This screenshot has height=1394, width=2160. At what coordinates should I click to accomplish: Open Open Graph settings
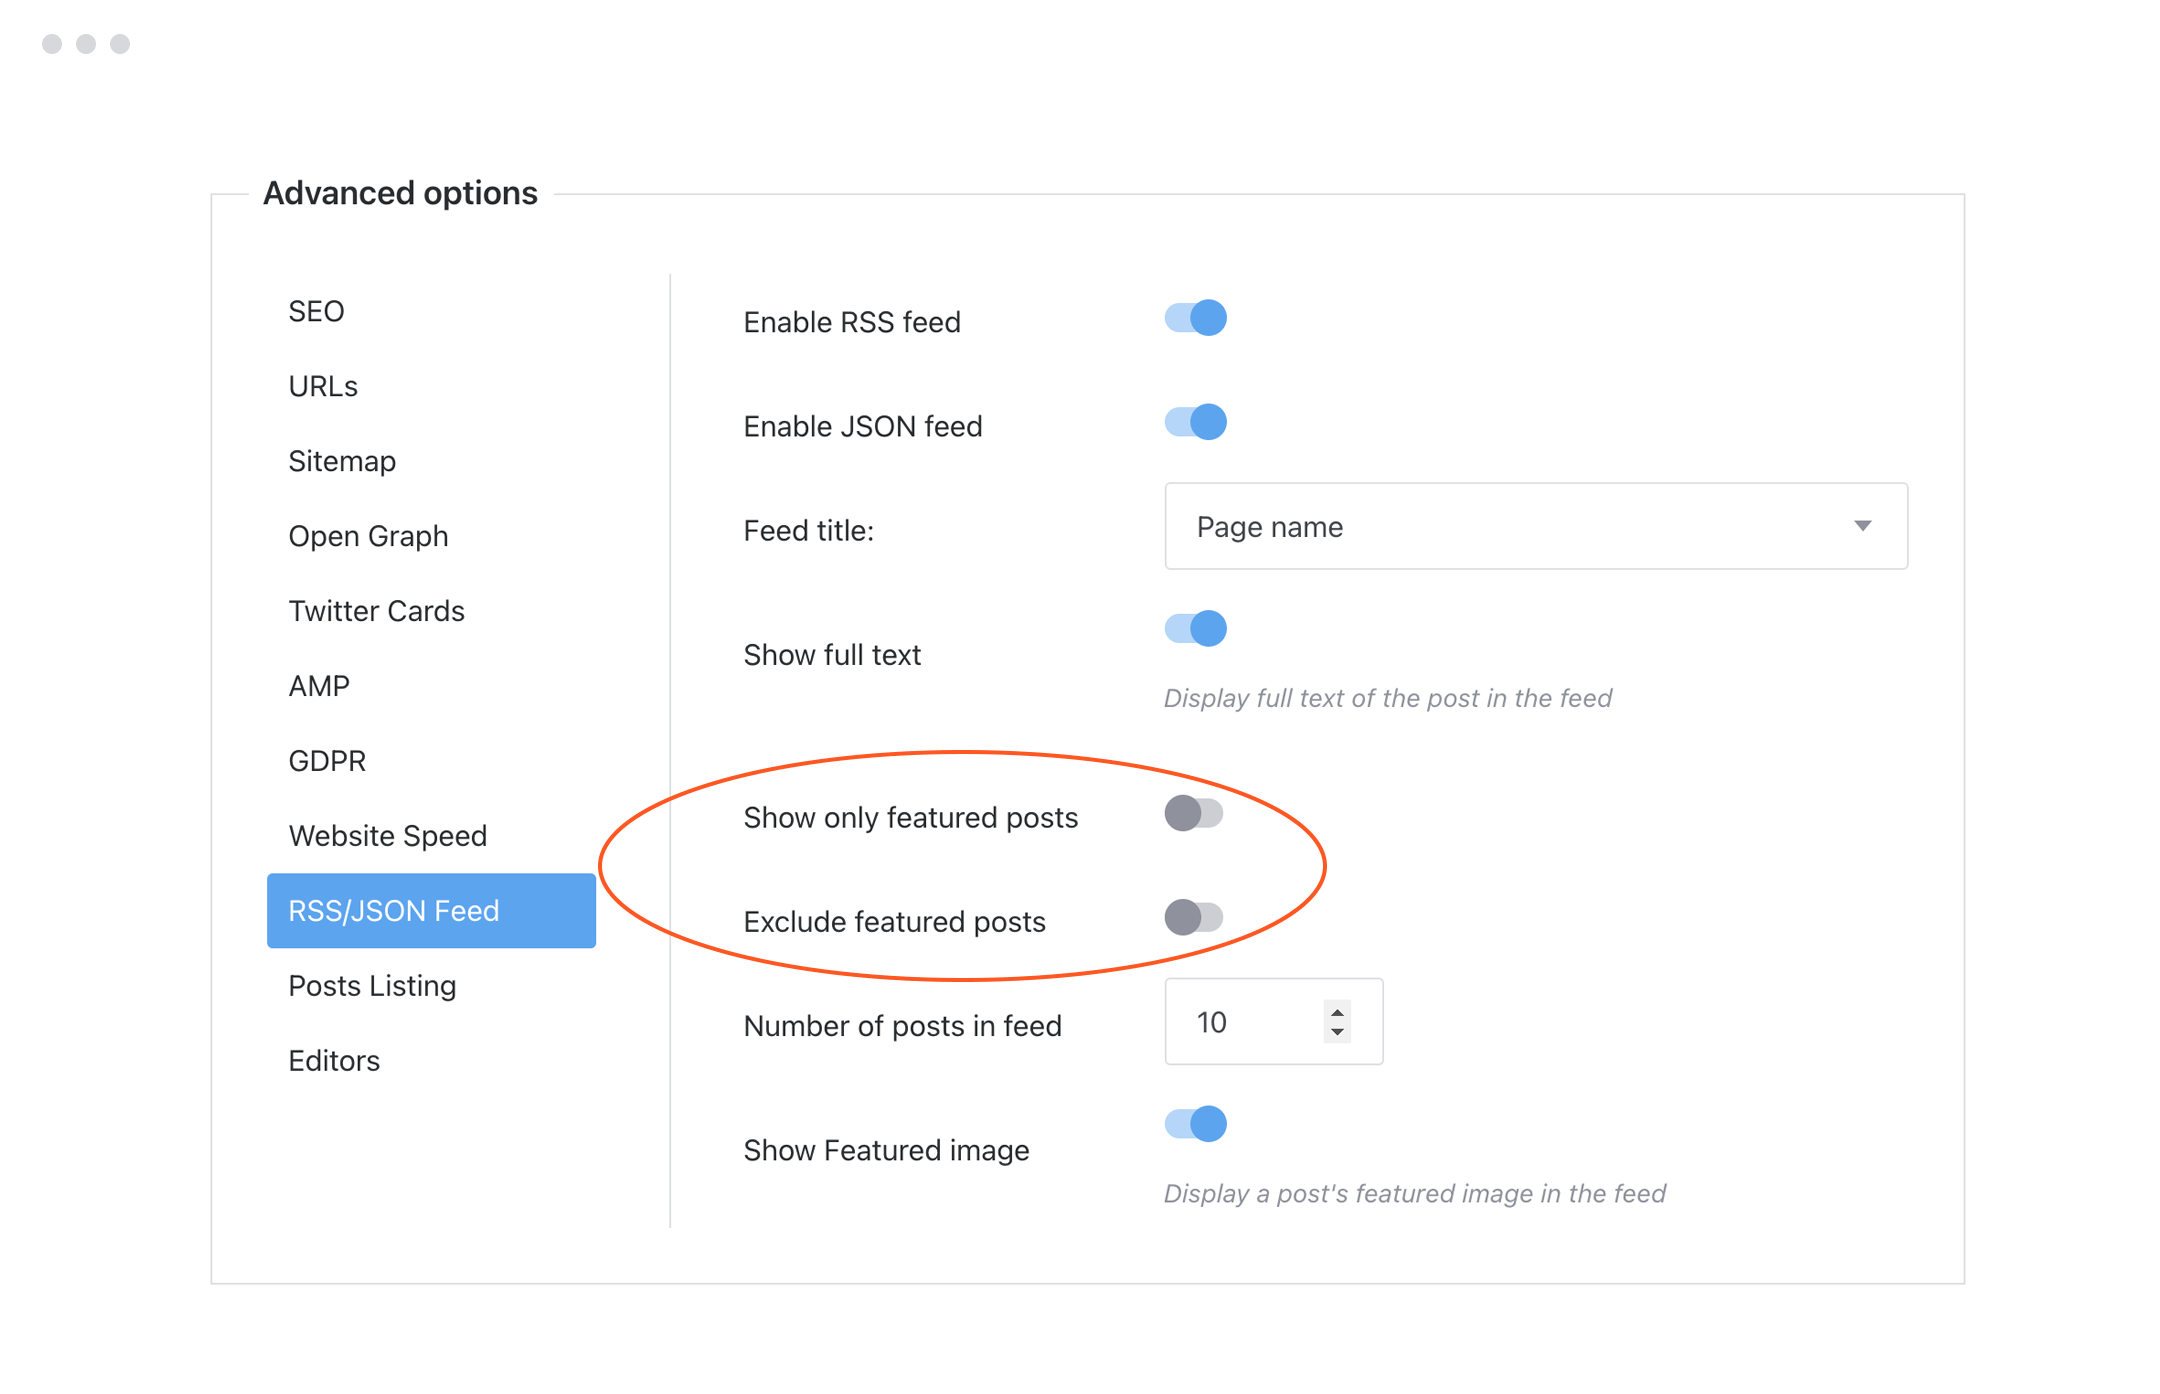coord(368,536)
